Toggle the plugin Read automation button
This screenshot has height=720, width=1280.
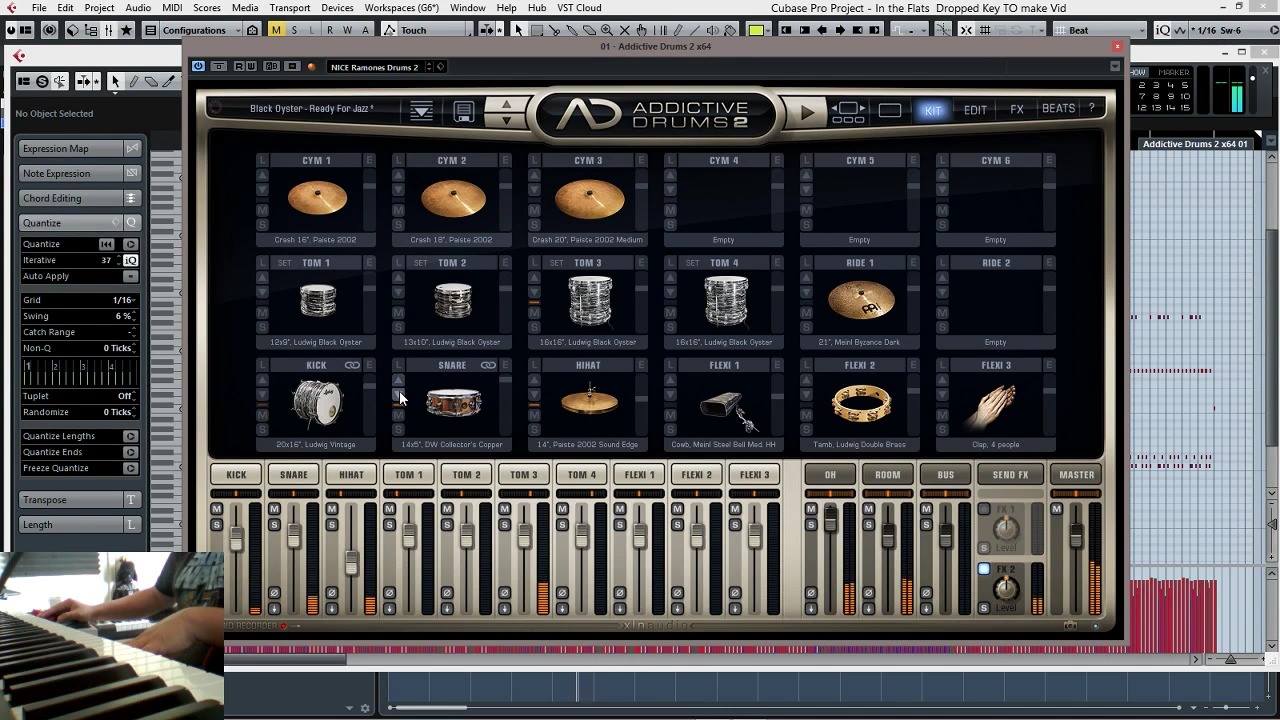(239, 67)
